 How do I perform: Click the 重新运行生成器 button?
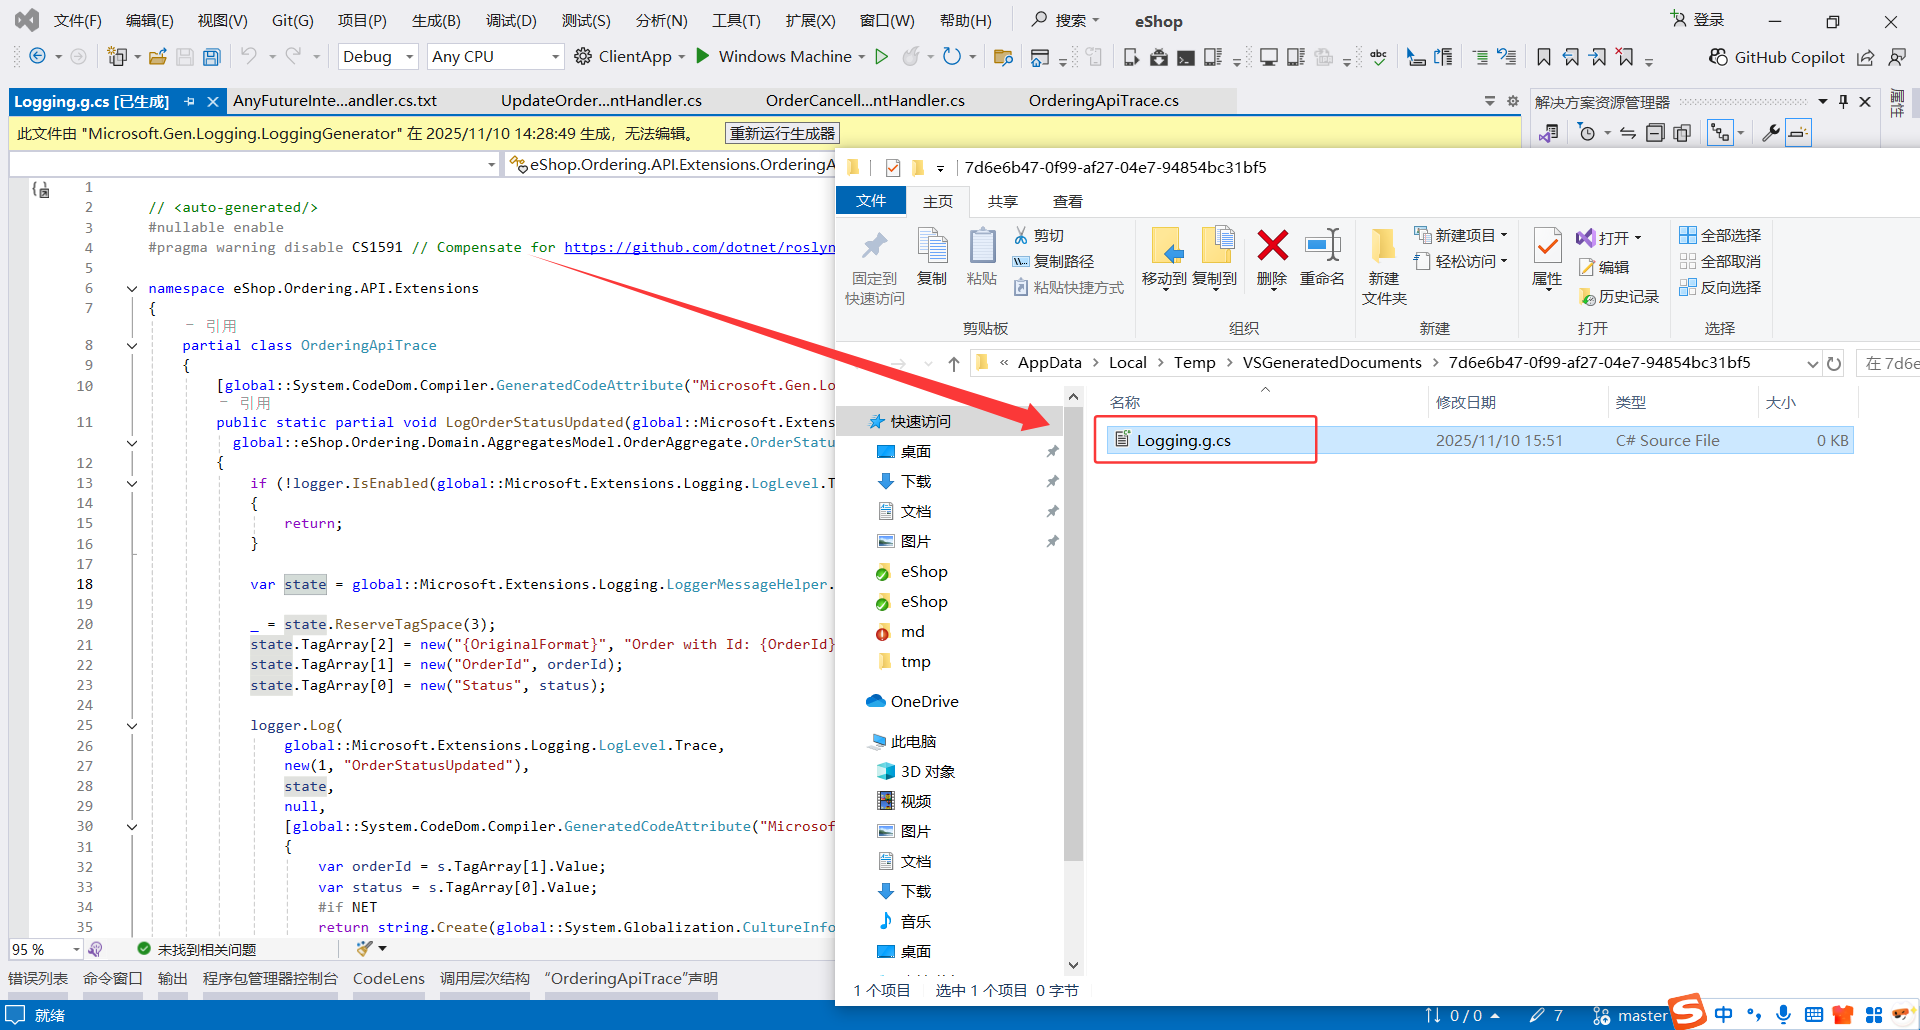point(782,134)
